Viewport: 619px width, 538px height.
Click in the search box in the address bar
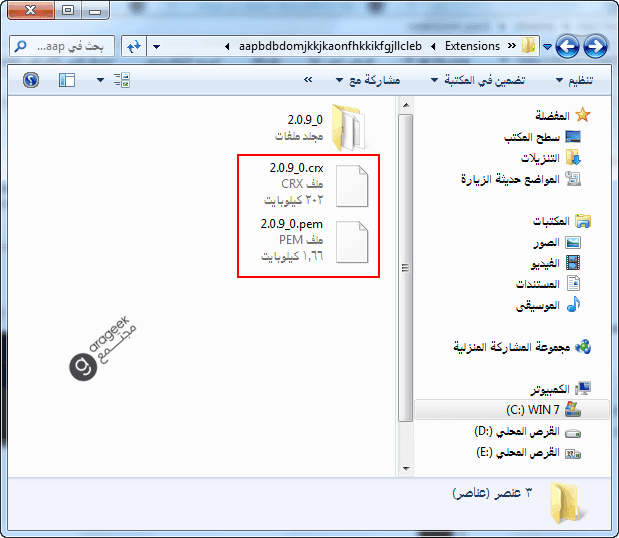click(60, 46)
